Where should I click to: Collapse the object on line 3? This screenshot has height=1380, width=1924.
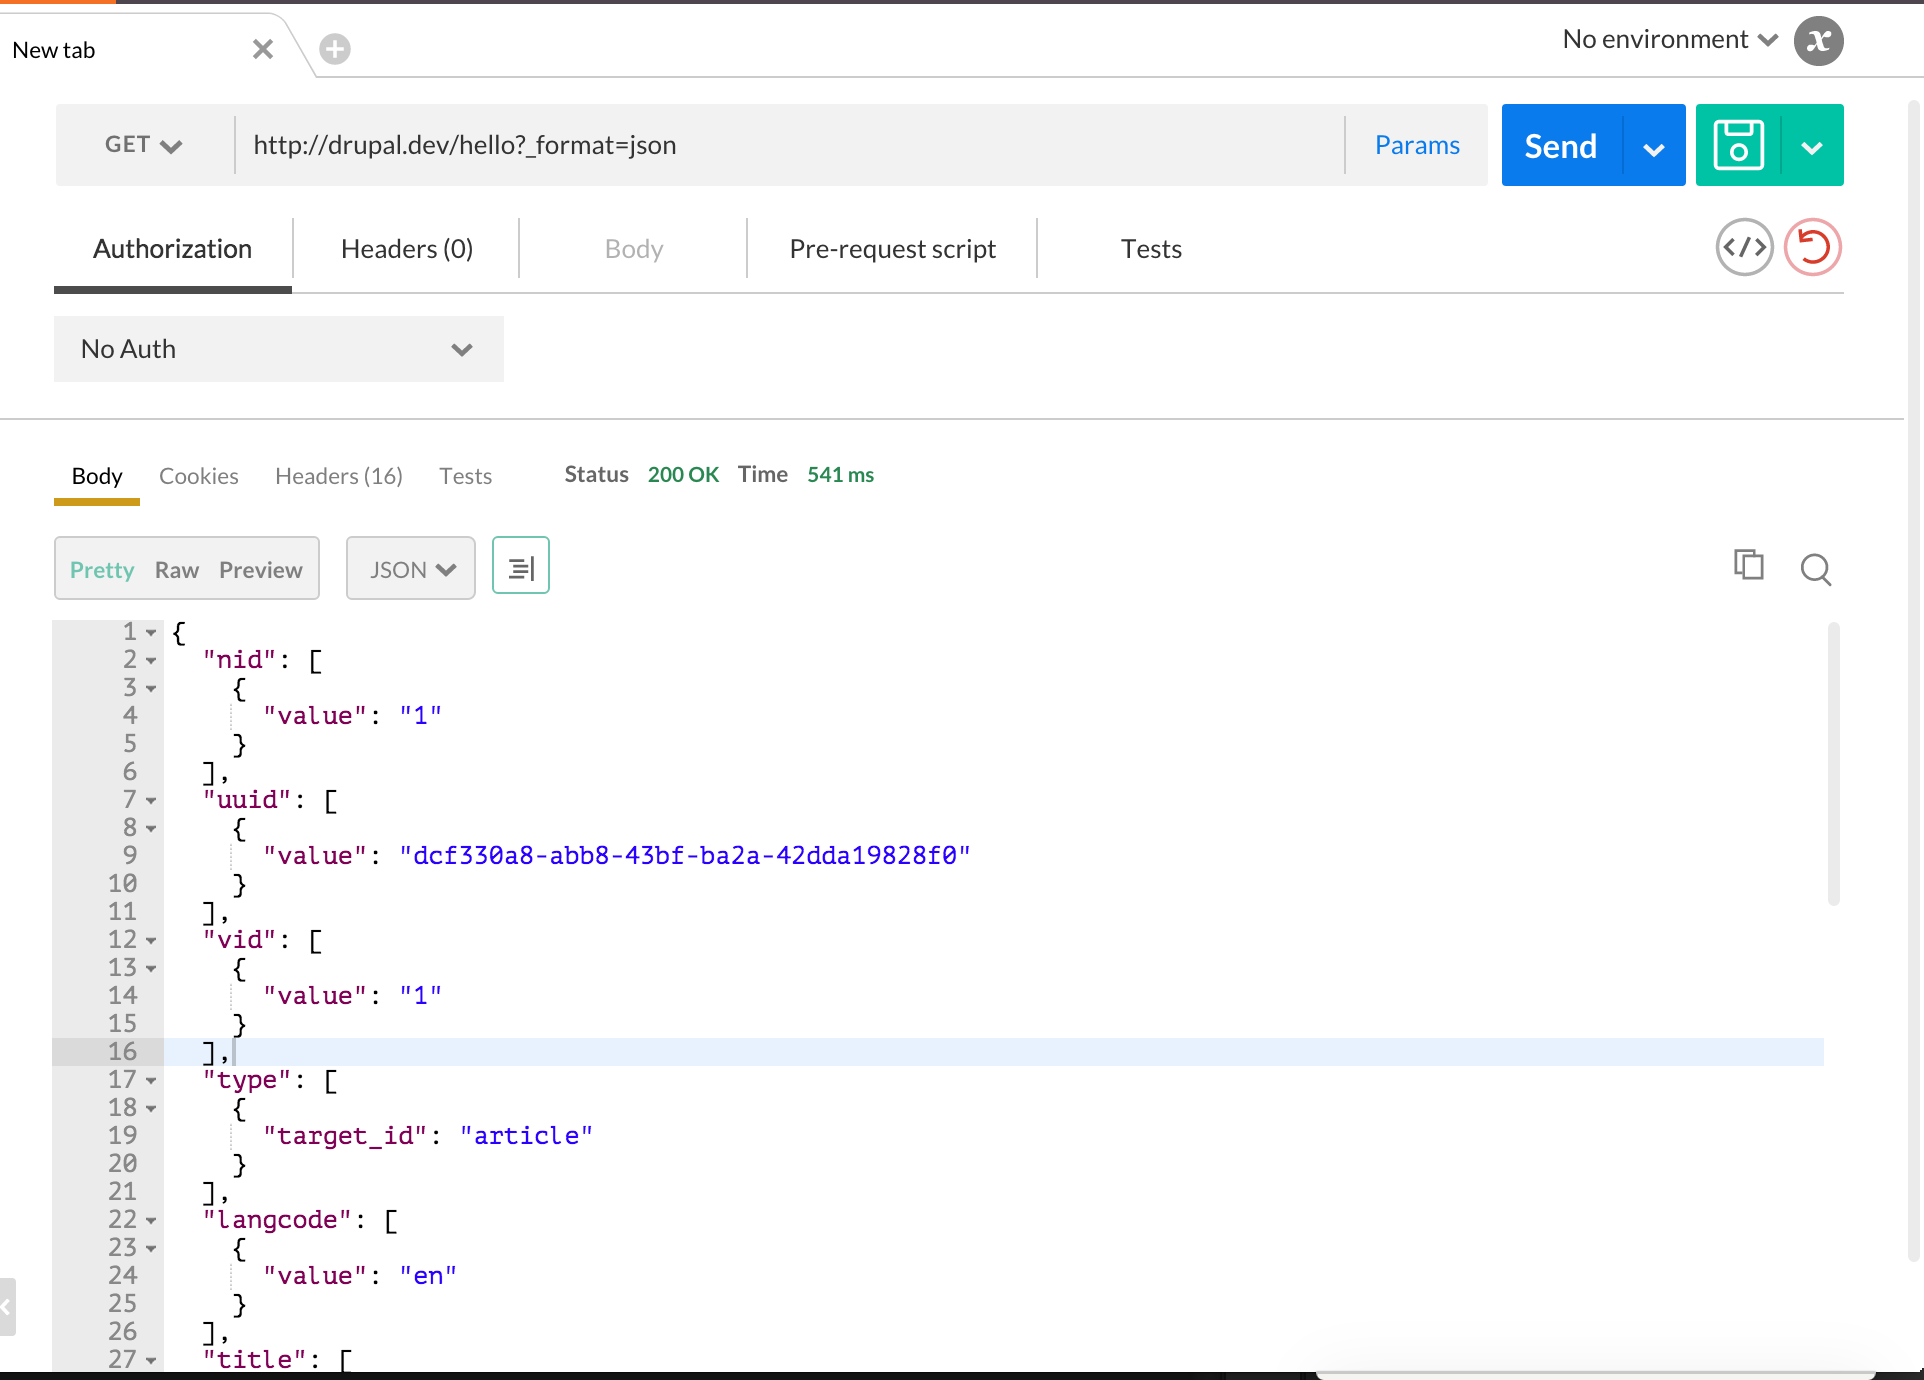tap(151, 689)
